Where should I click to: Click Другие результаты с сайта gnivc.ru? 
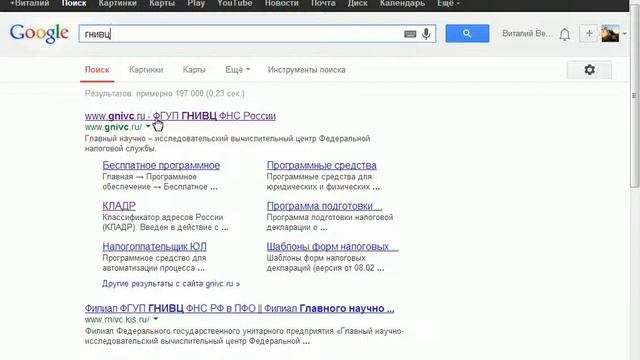tap(171, 284)
